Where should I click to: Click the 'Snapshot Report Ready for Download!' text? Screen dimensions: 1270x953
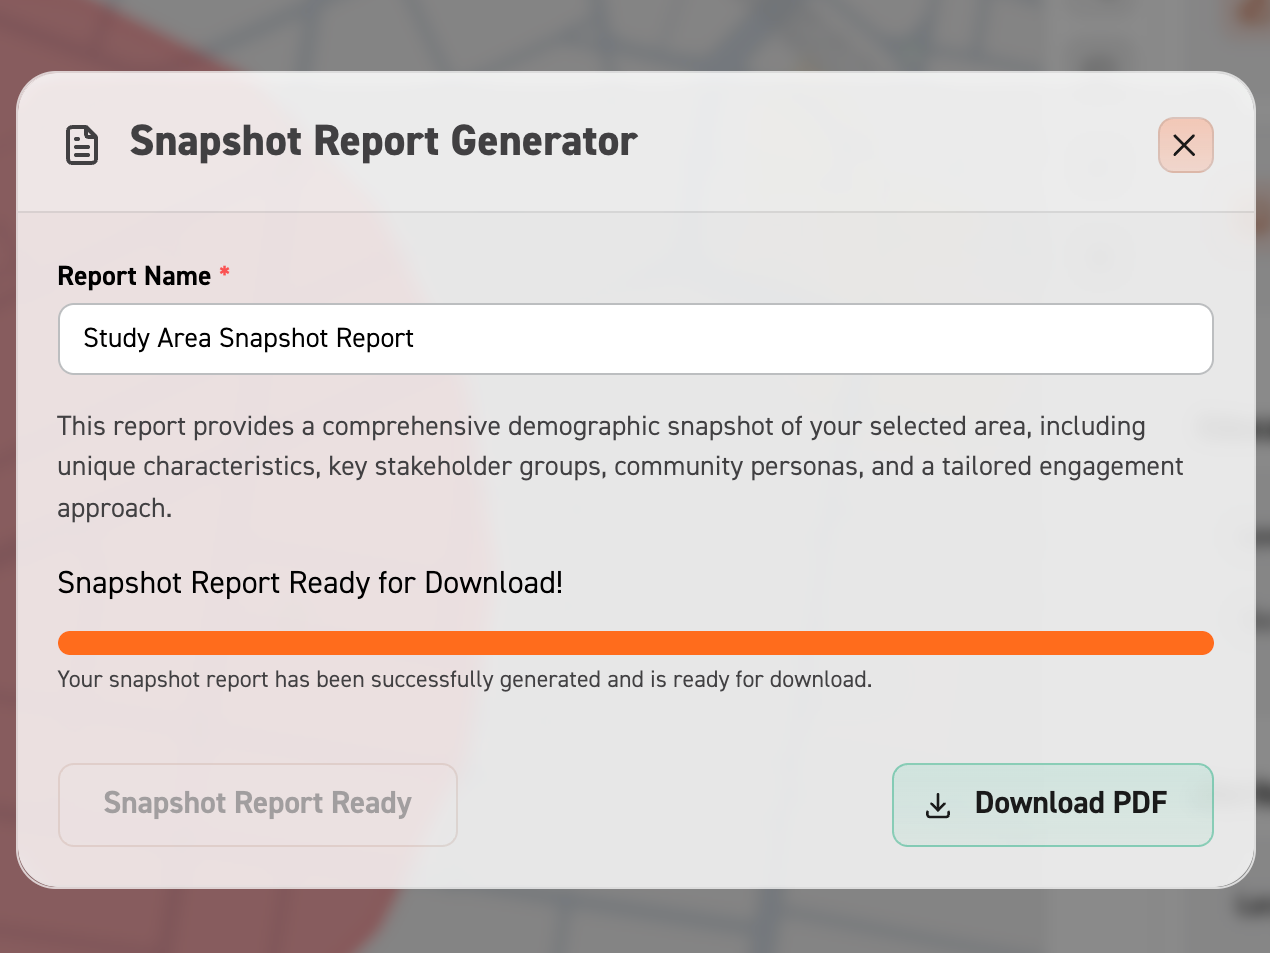[310, 583]
